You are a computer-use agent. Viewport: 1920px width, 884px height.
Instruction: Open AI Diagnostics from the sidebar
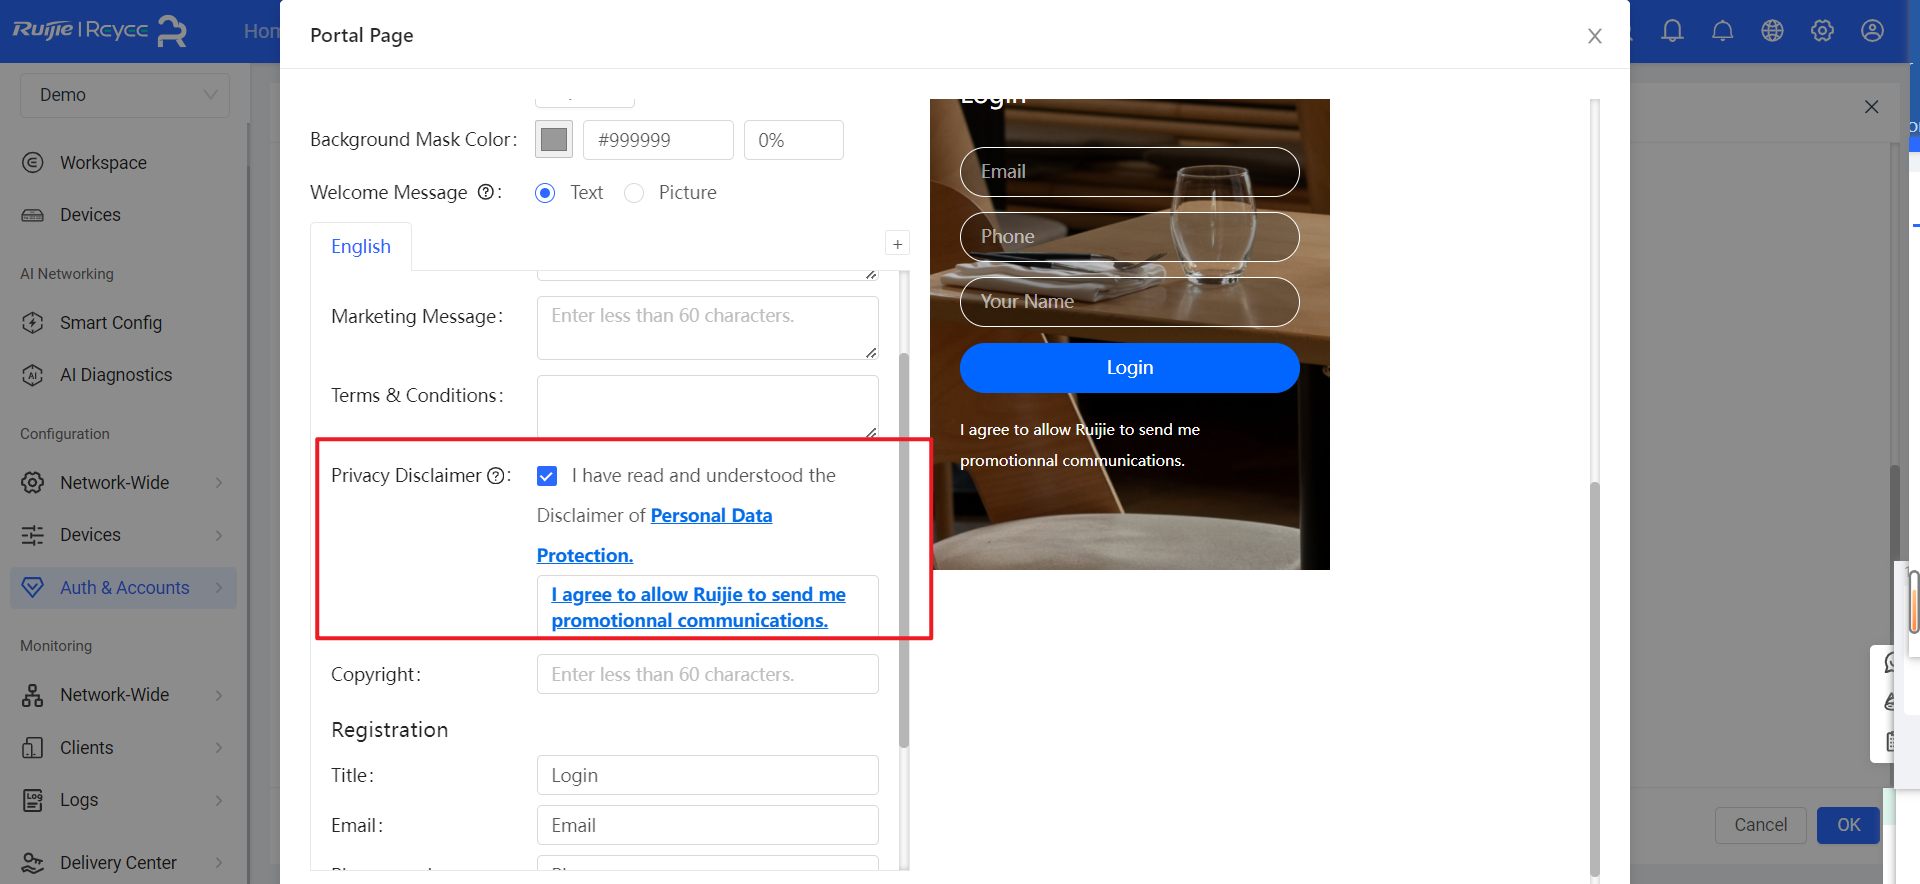tap(115, 375)
